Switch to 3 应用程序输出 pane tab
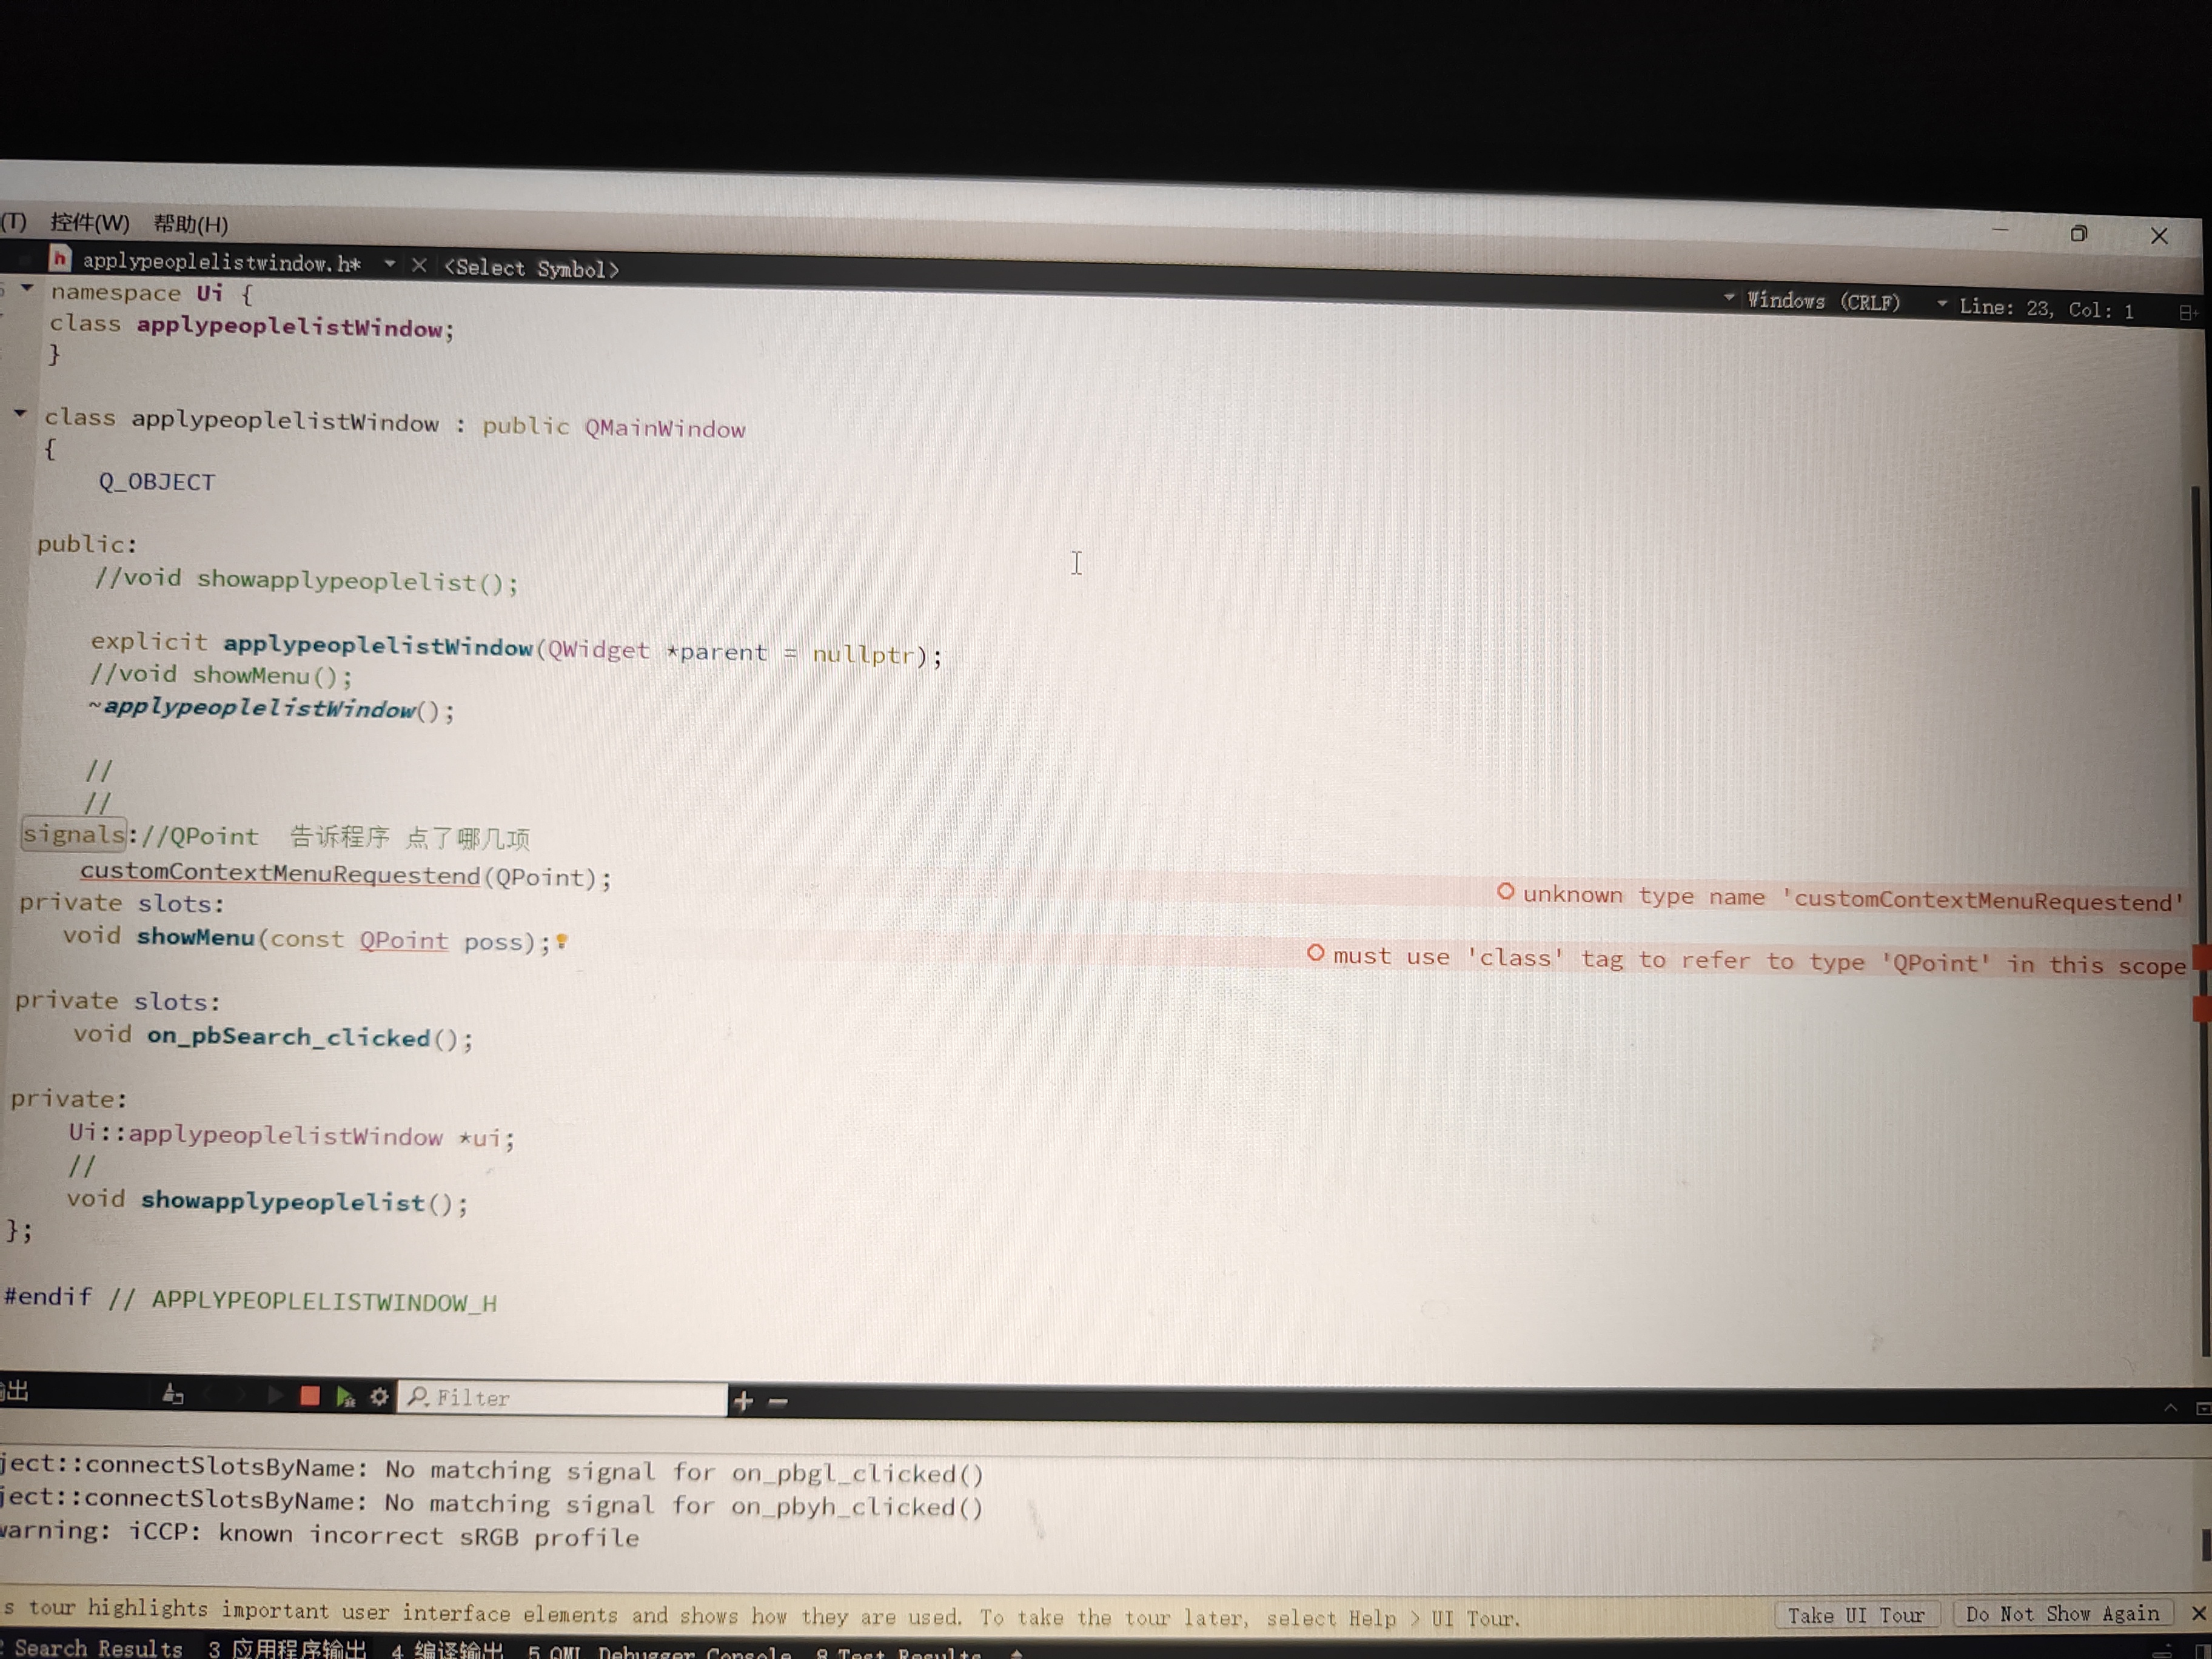2212x1659 pixels. pos(287,1648)
